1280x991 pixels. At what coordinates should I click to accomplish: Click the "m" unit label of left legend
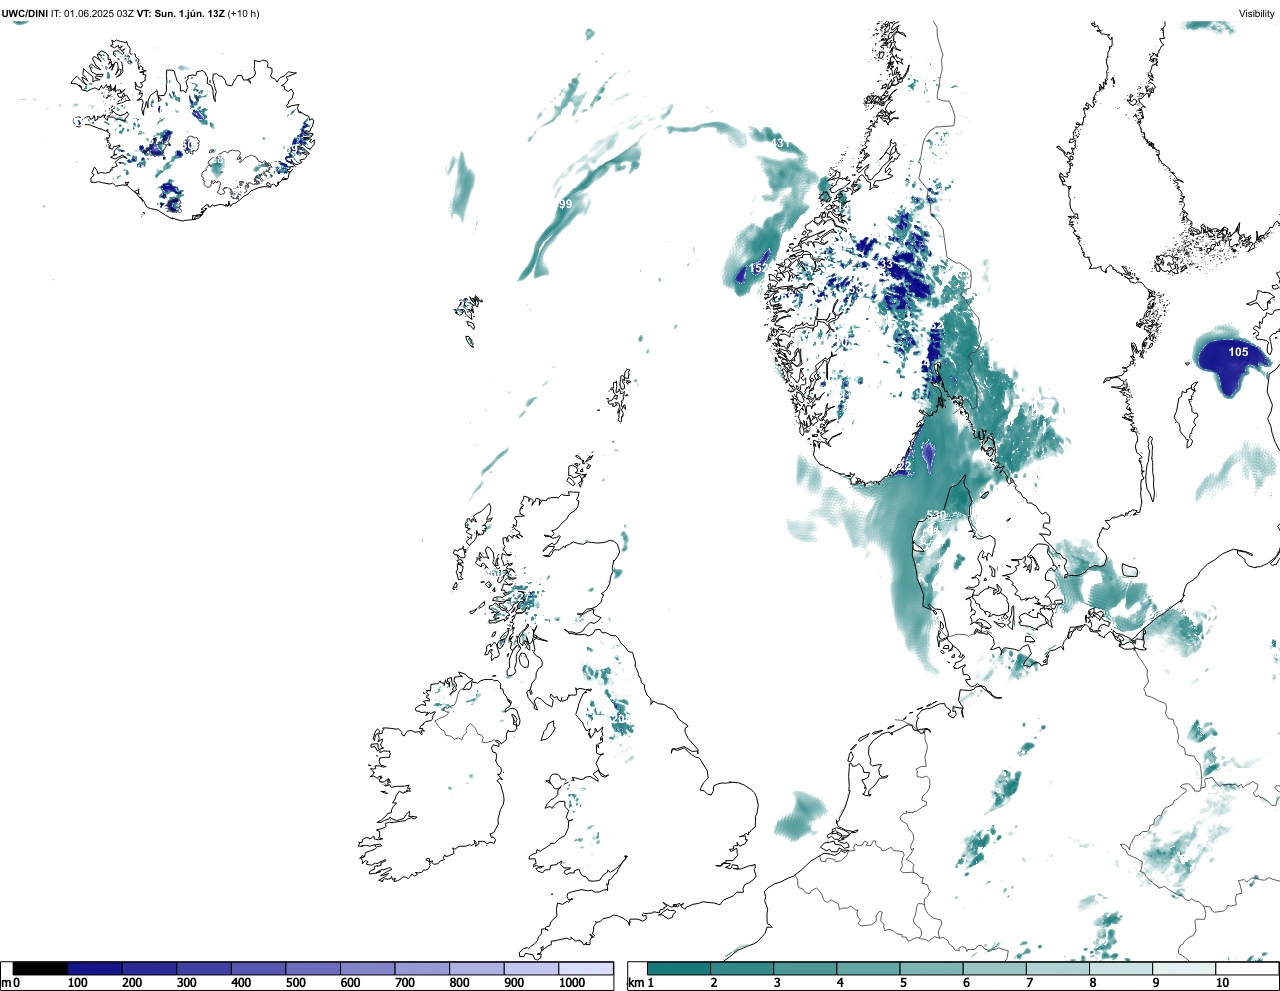(6, 983)
